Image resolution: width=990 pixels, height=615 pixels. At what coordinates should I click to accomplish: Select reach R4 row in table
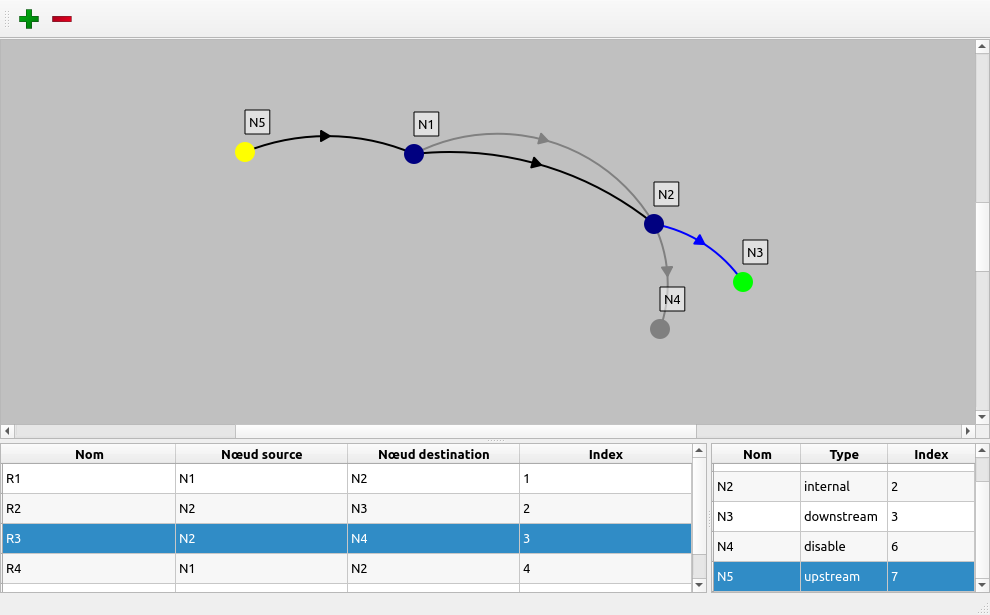coord(89,569)
